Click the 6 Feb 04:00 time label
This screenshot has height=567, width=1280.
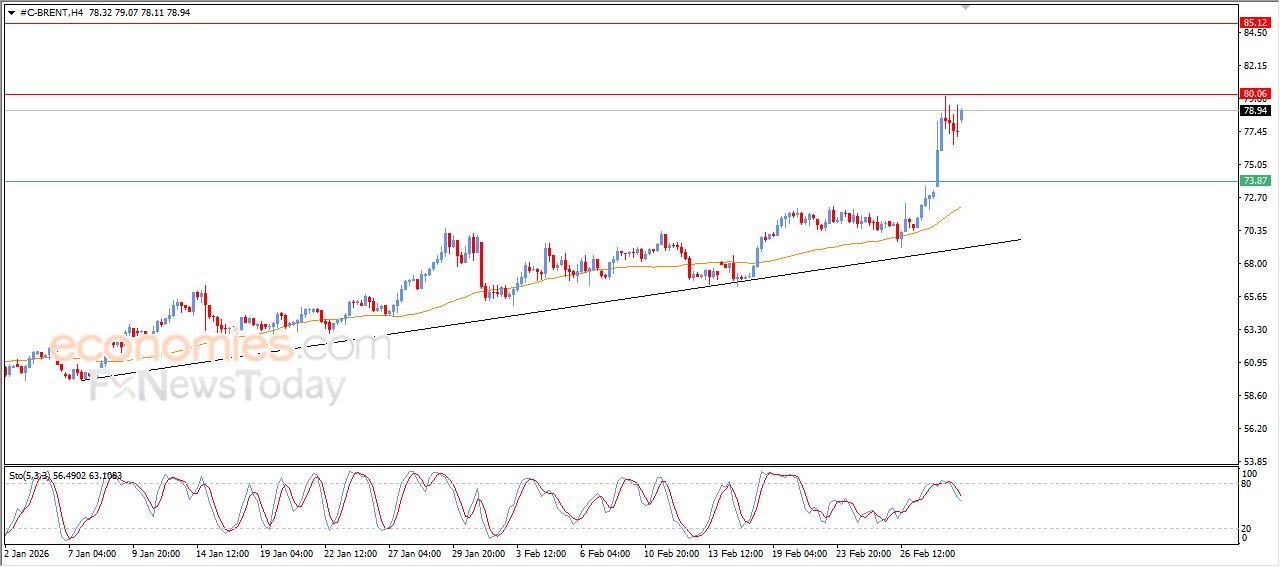point(603,552)
